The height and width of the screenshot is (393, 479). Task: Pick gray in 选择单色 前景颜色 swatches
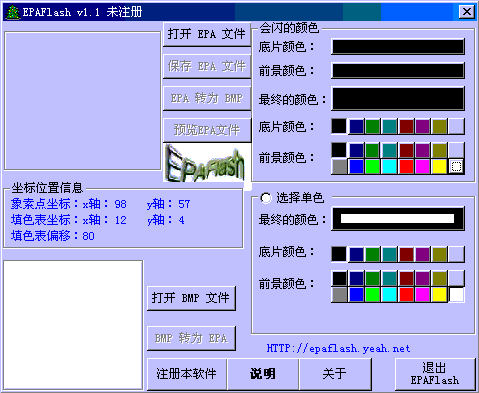pos(339,295)
